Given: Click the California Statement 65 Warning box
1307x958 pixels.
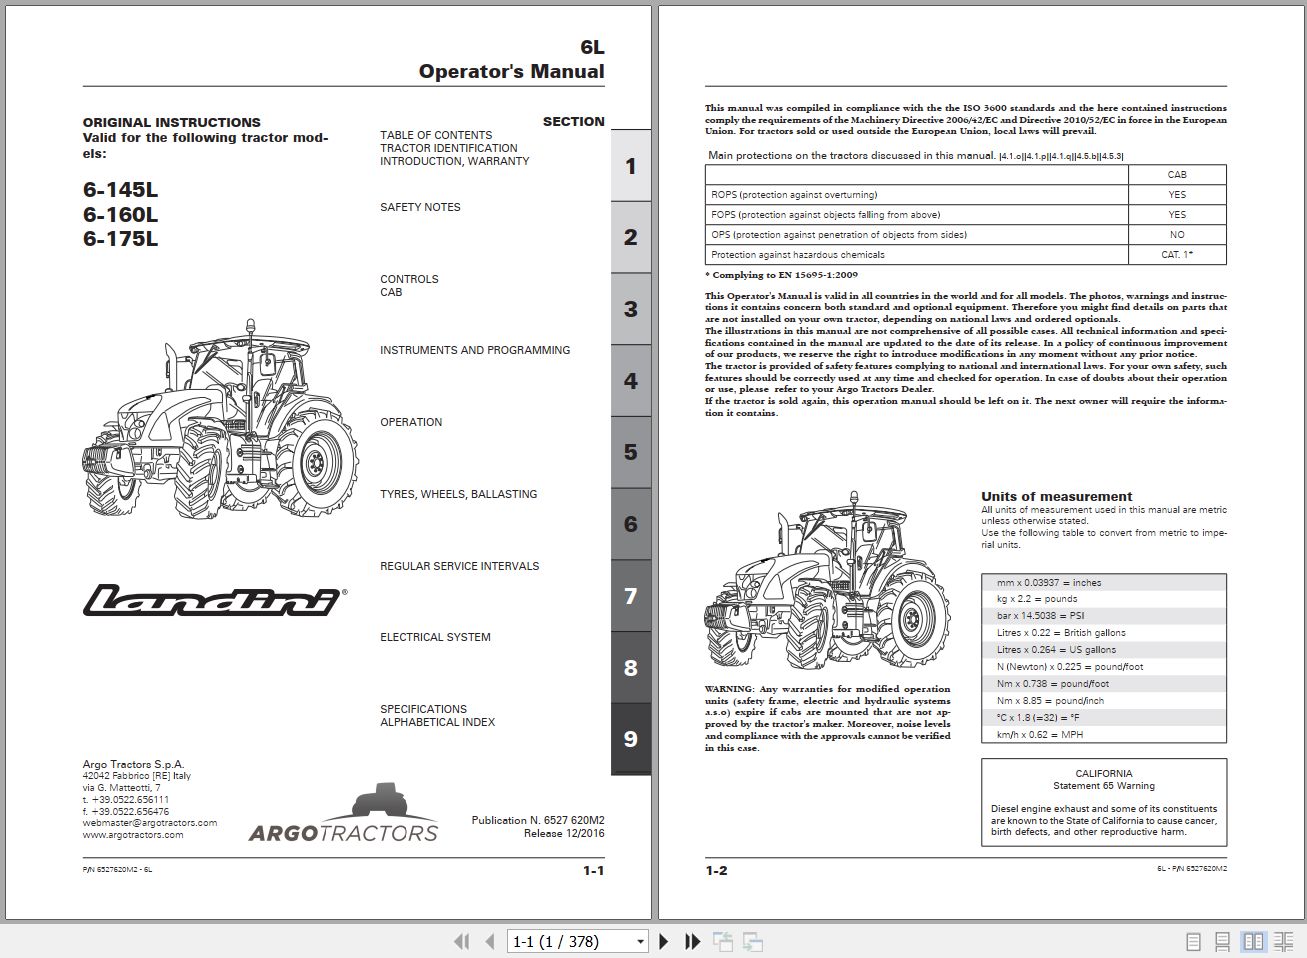Looking at the screenshot, I should (x=1104, y=802).
